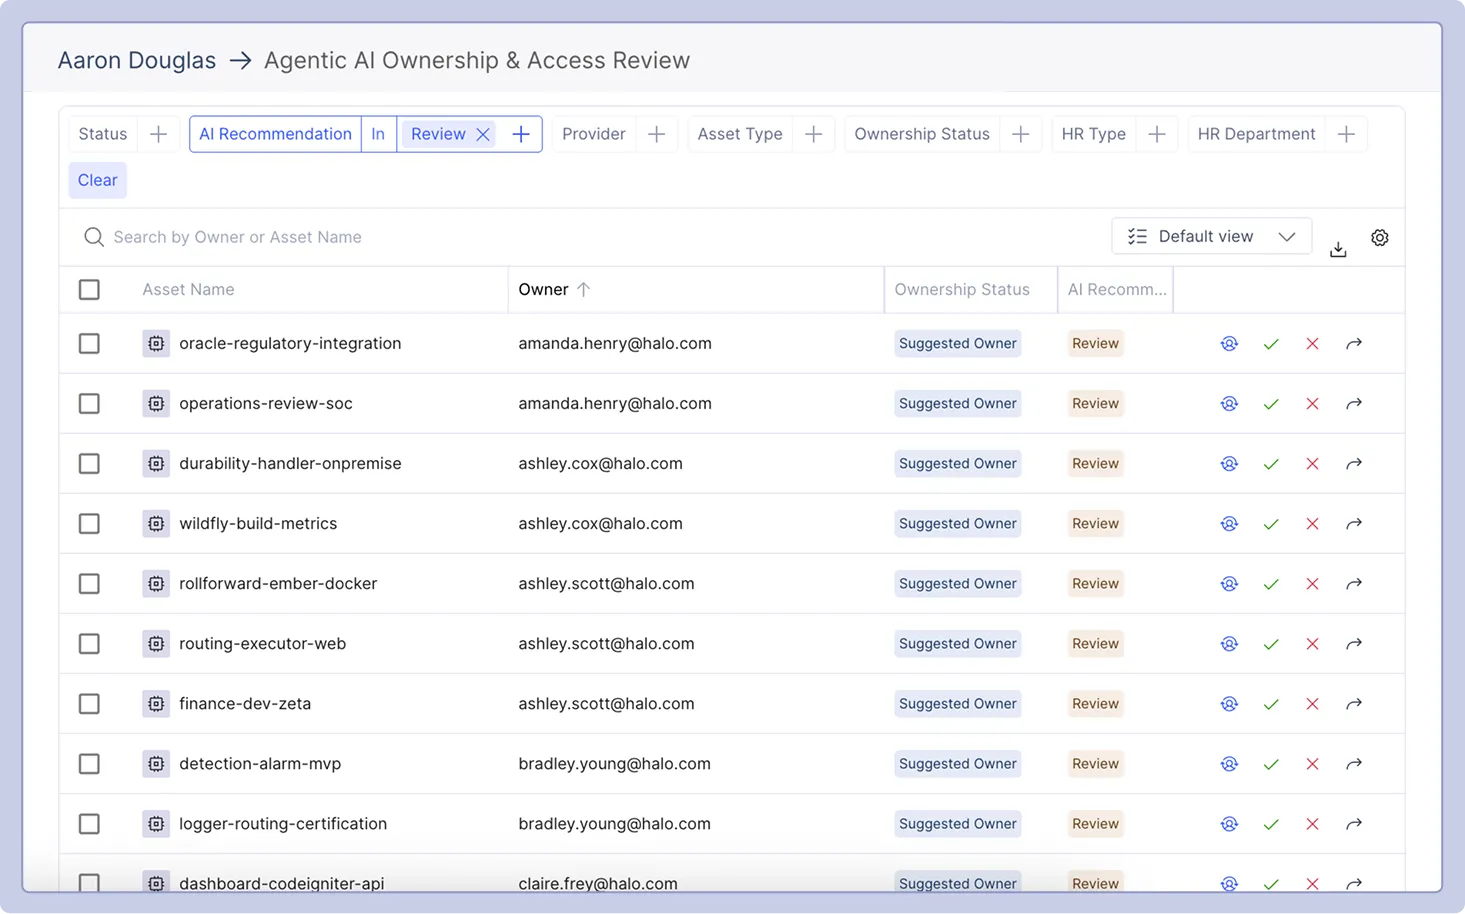Add a Provider filter with plus
Image resolution: width=1465 pixels, height=914 pixels.
656,134
